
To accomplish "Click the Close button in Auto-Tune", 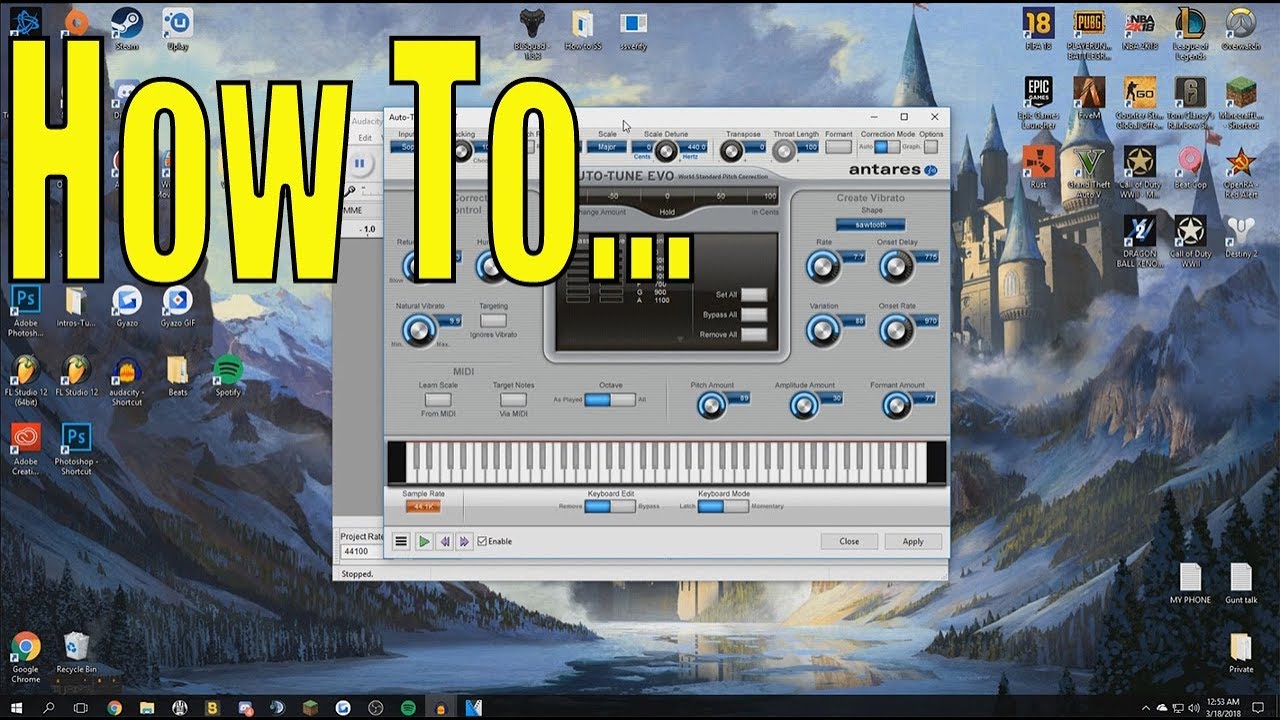I will coord(849,541).
